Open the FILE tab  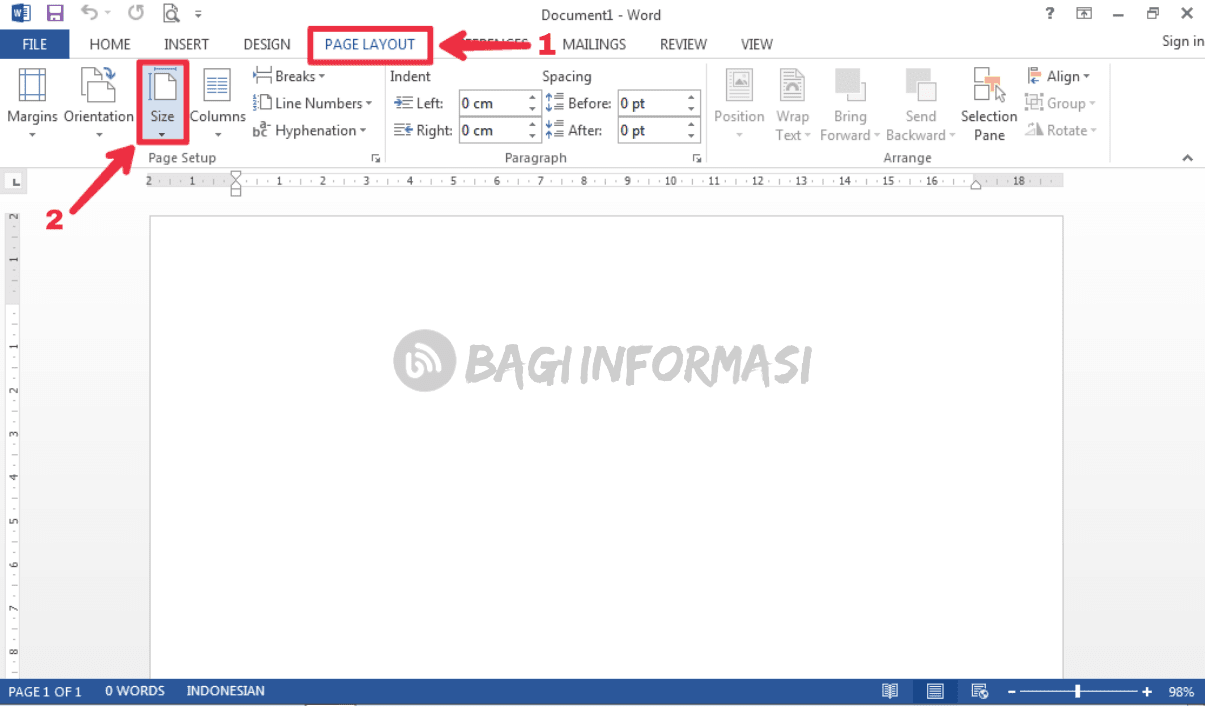click(35, 44)
